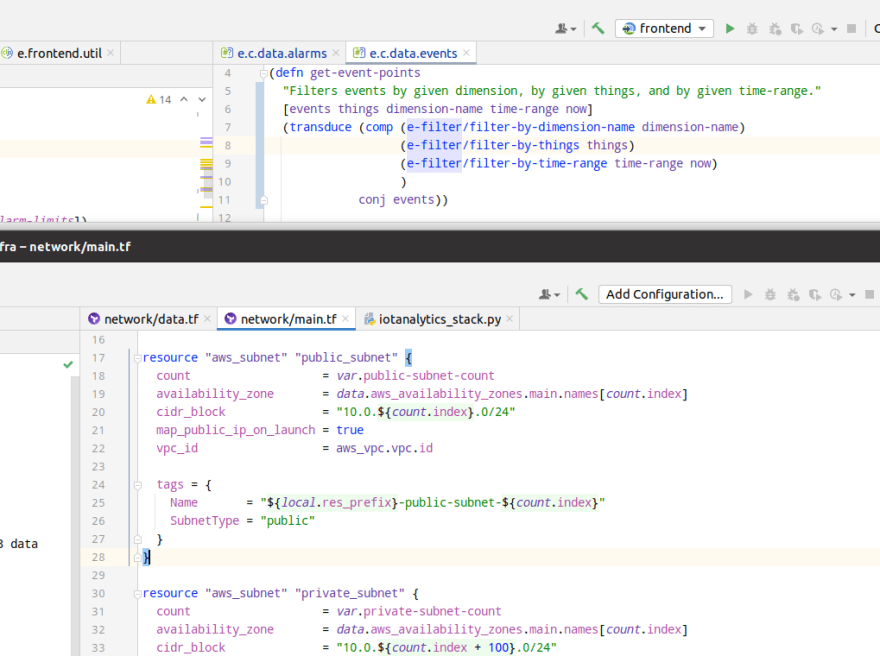Click the 'data' item in the left panel

pos(24,544)
